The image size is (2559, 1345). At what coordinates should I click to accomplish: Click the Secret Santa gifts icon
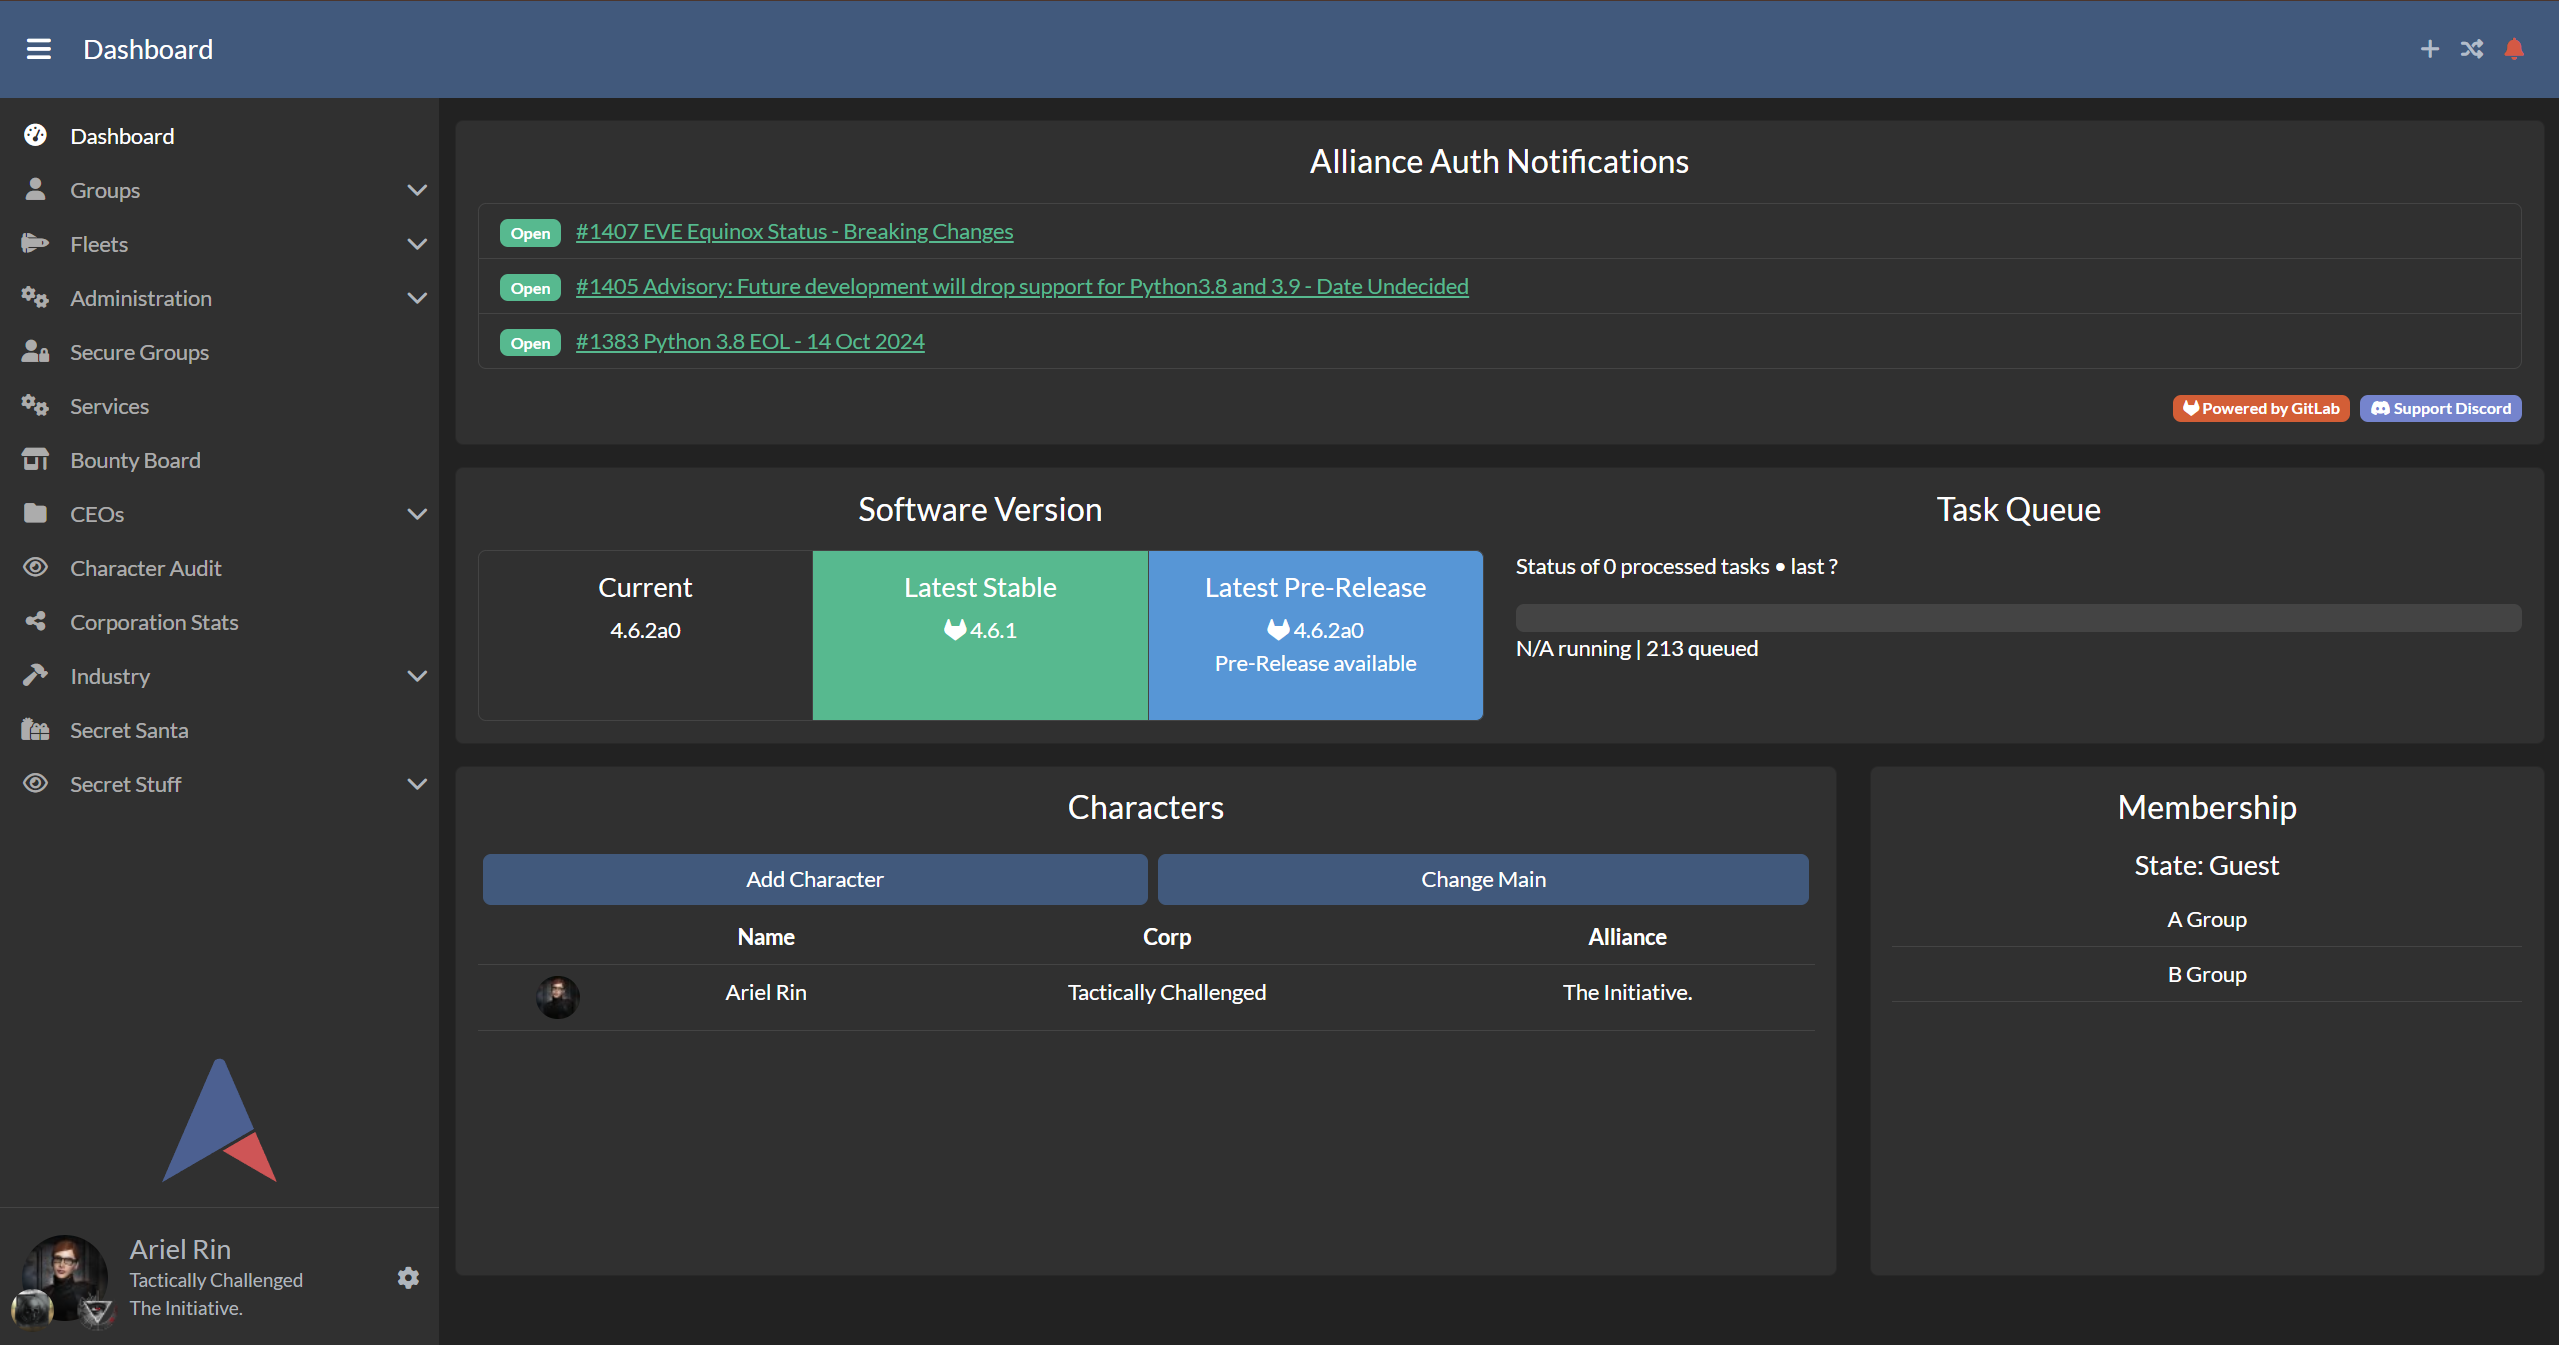[35, 730]
